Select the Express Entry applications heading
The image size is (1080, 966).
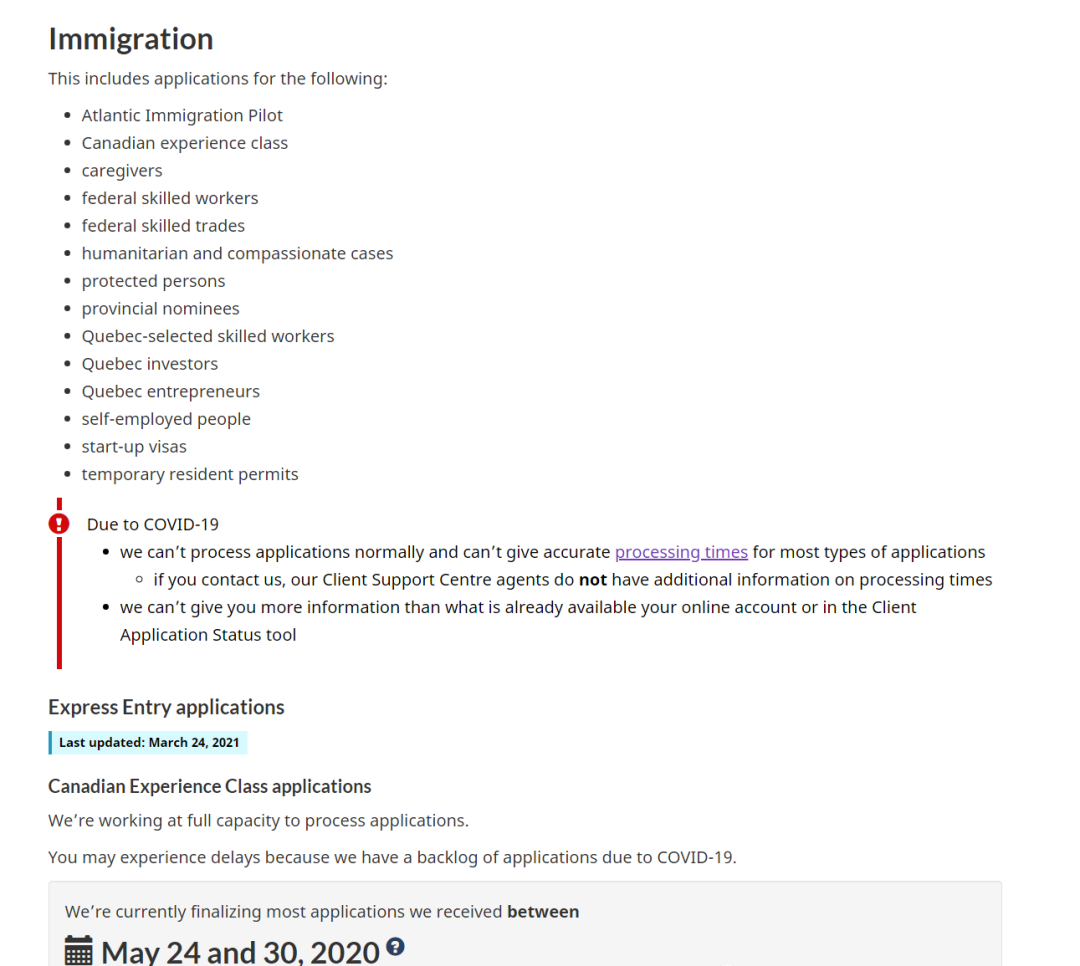click(166, 707)
